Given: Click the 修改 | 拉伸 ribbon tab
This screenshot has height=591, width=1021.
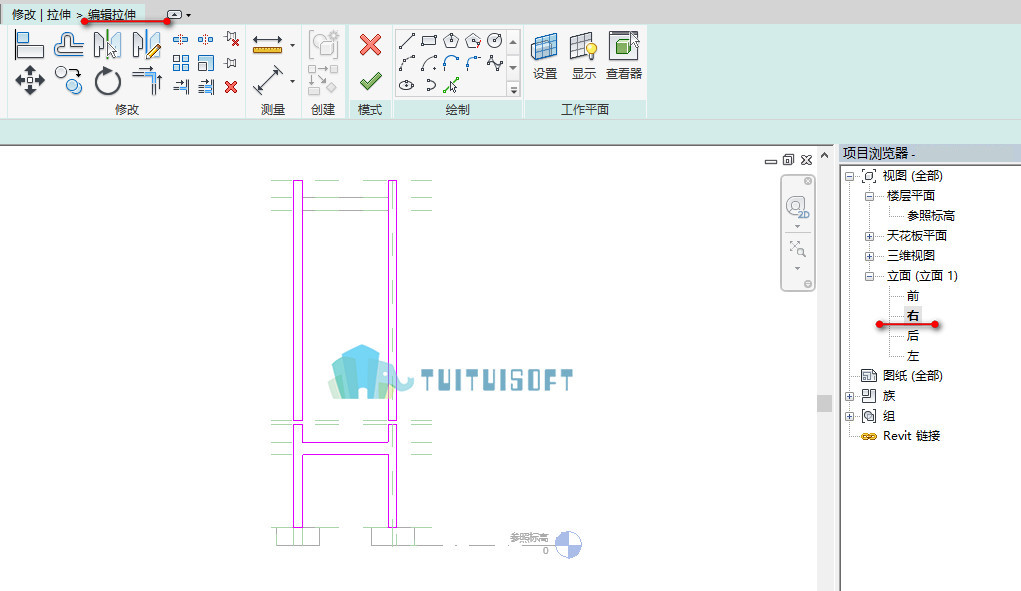Looking at the screenshot, I should point(42,14).
